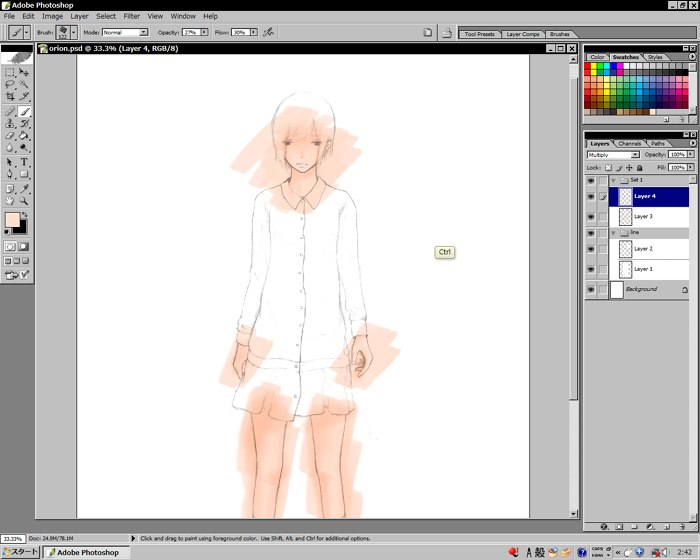Screen dimensions: 700x560
Task: Select the Lasso tool
Action: click(x=10, y=85)
